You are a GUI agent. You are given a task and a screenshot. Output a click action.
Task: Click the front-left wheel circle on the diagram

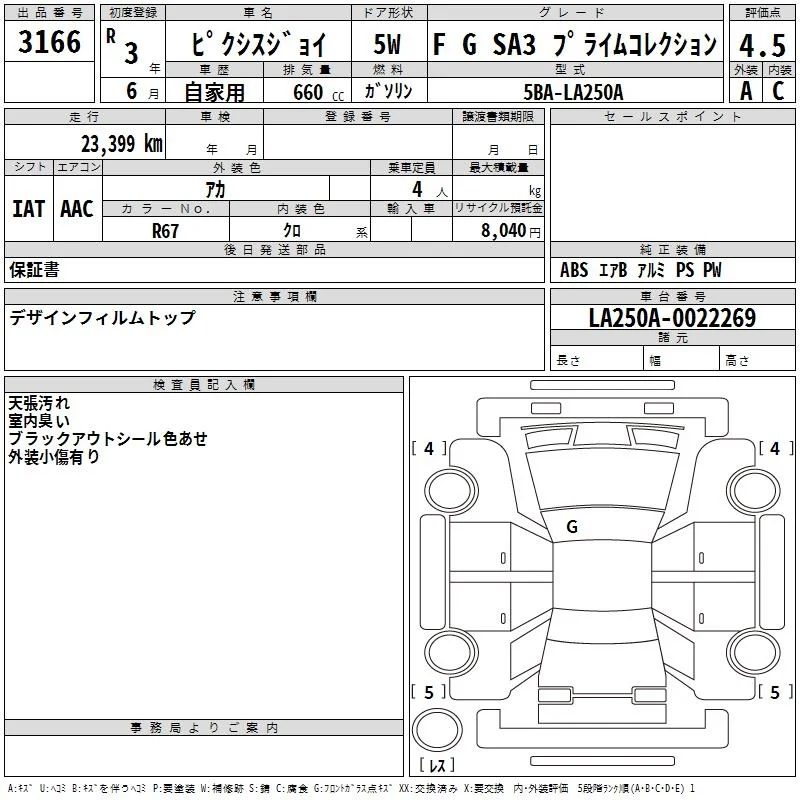click(x=451, y=491)
